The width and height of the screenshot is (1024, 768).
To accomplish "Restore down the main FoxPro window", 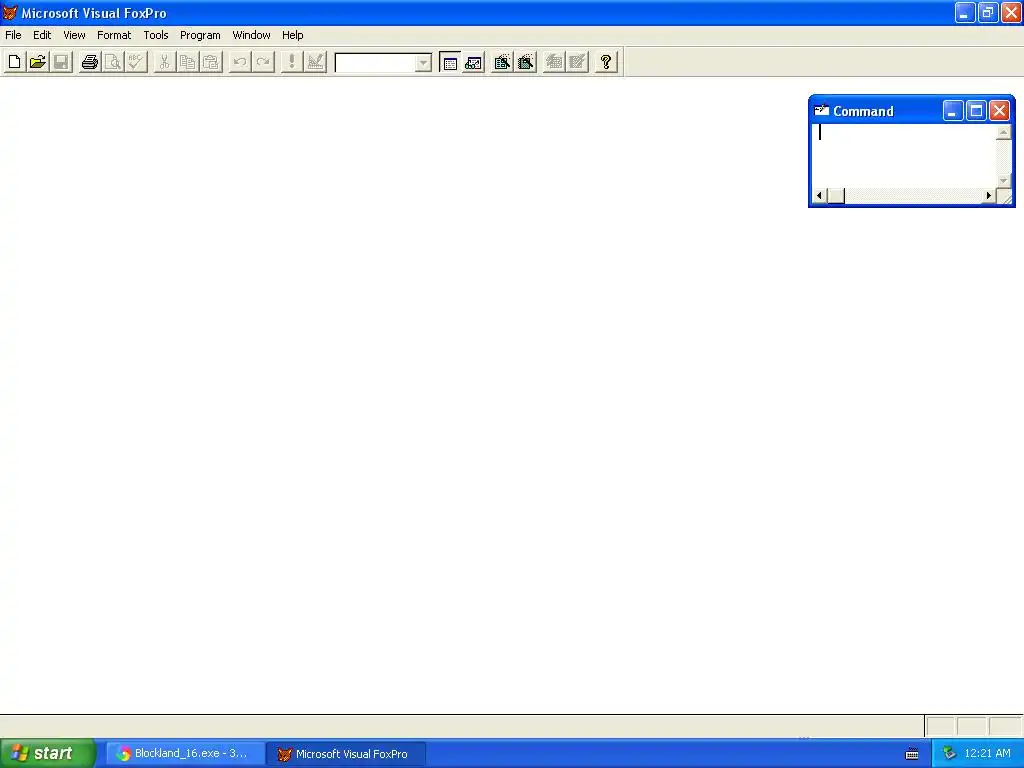I will point(987,12).
